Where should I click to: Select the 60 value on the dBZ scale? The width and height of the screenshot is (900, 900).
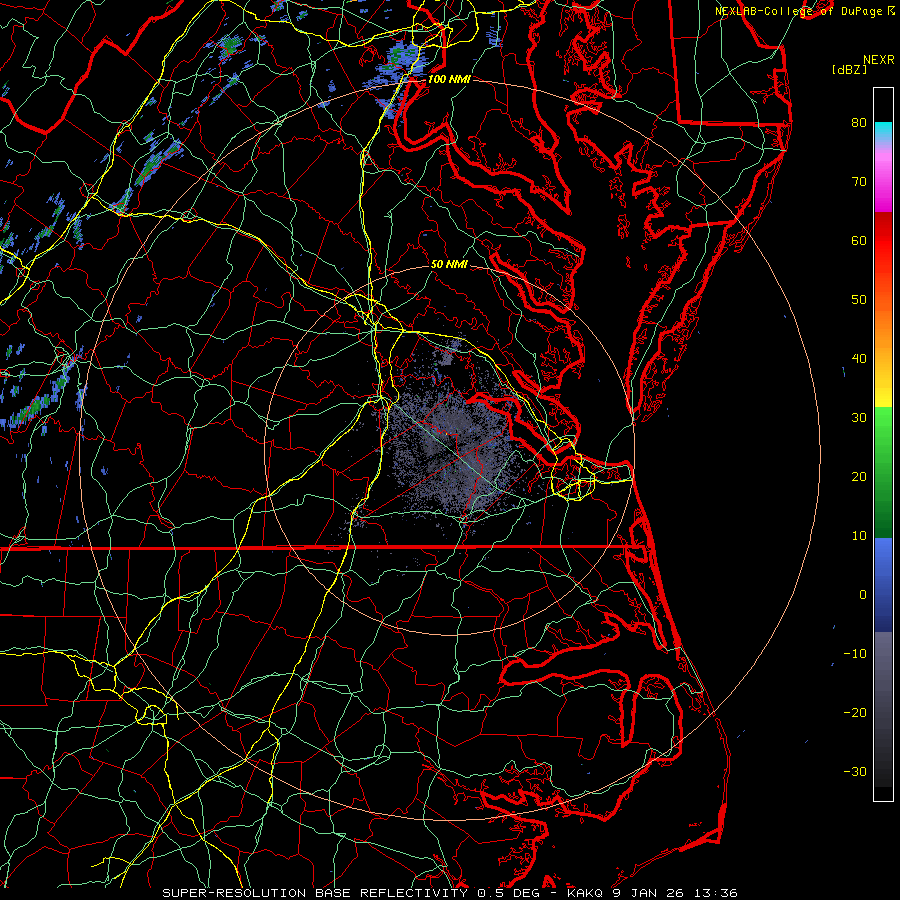859,240
